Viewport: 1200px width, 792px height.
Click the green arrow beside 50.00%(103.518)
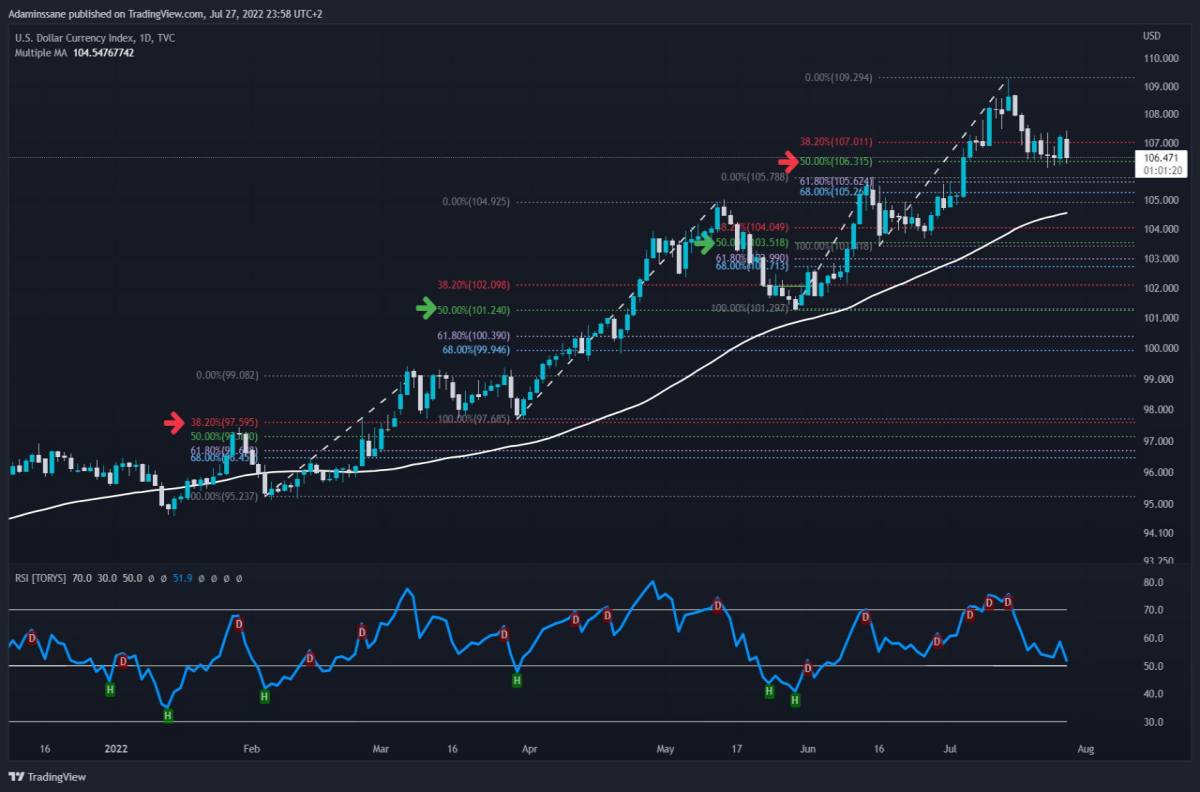click(706, 241)
